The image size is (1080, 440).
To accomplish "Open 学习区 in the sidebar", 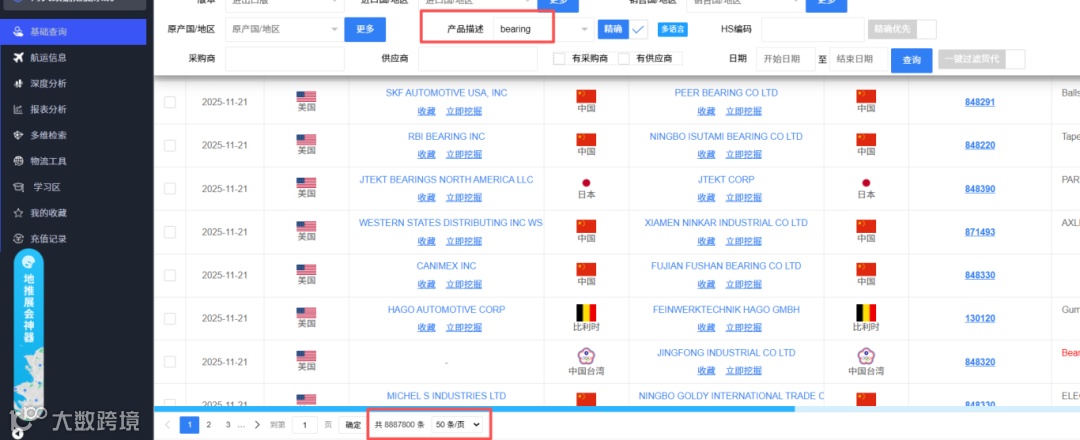I will pyautogui.click(x=73, y=187).
